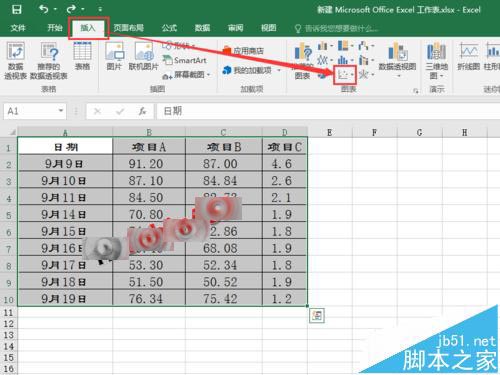
Task: Click cell with value 84.50
Action: (x=149, y=197)
